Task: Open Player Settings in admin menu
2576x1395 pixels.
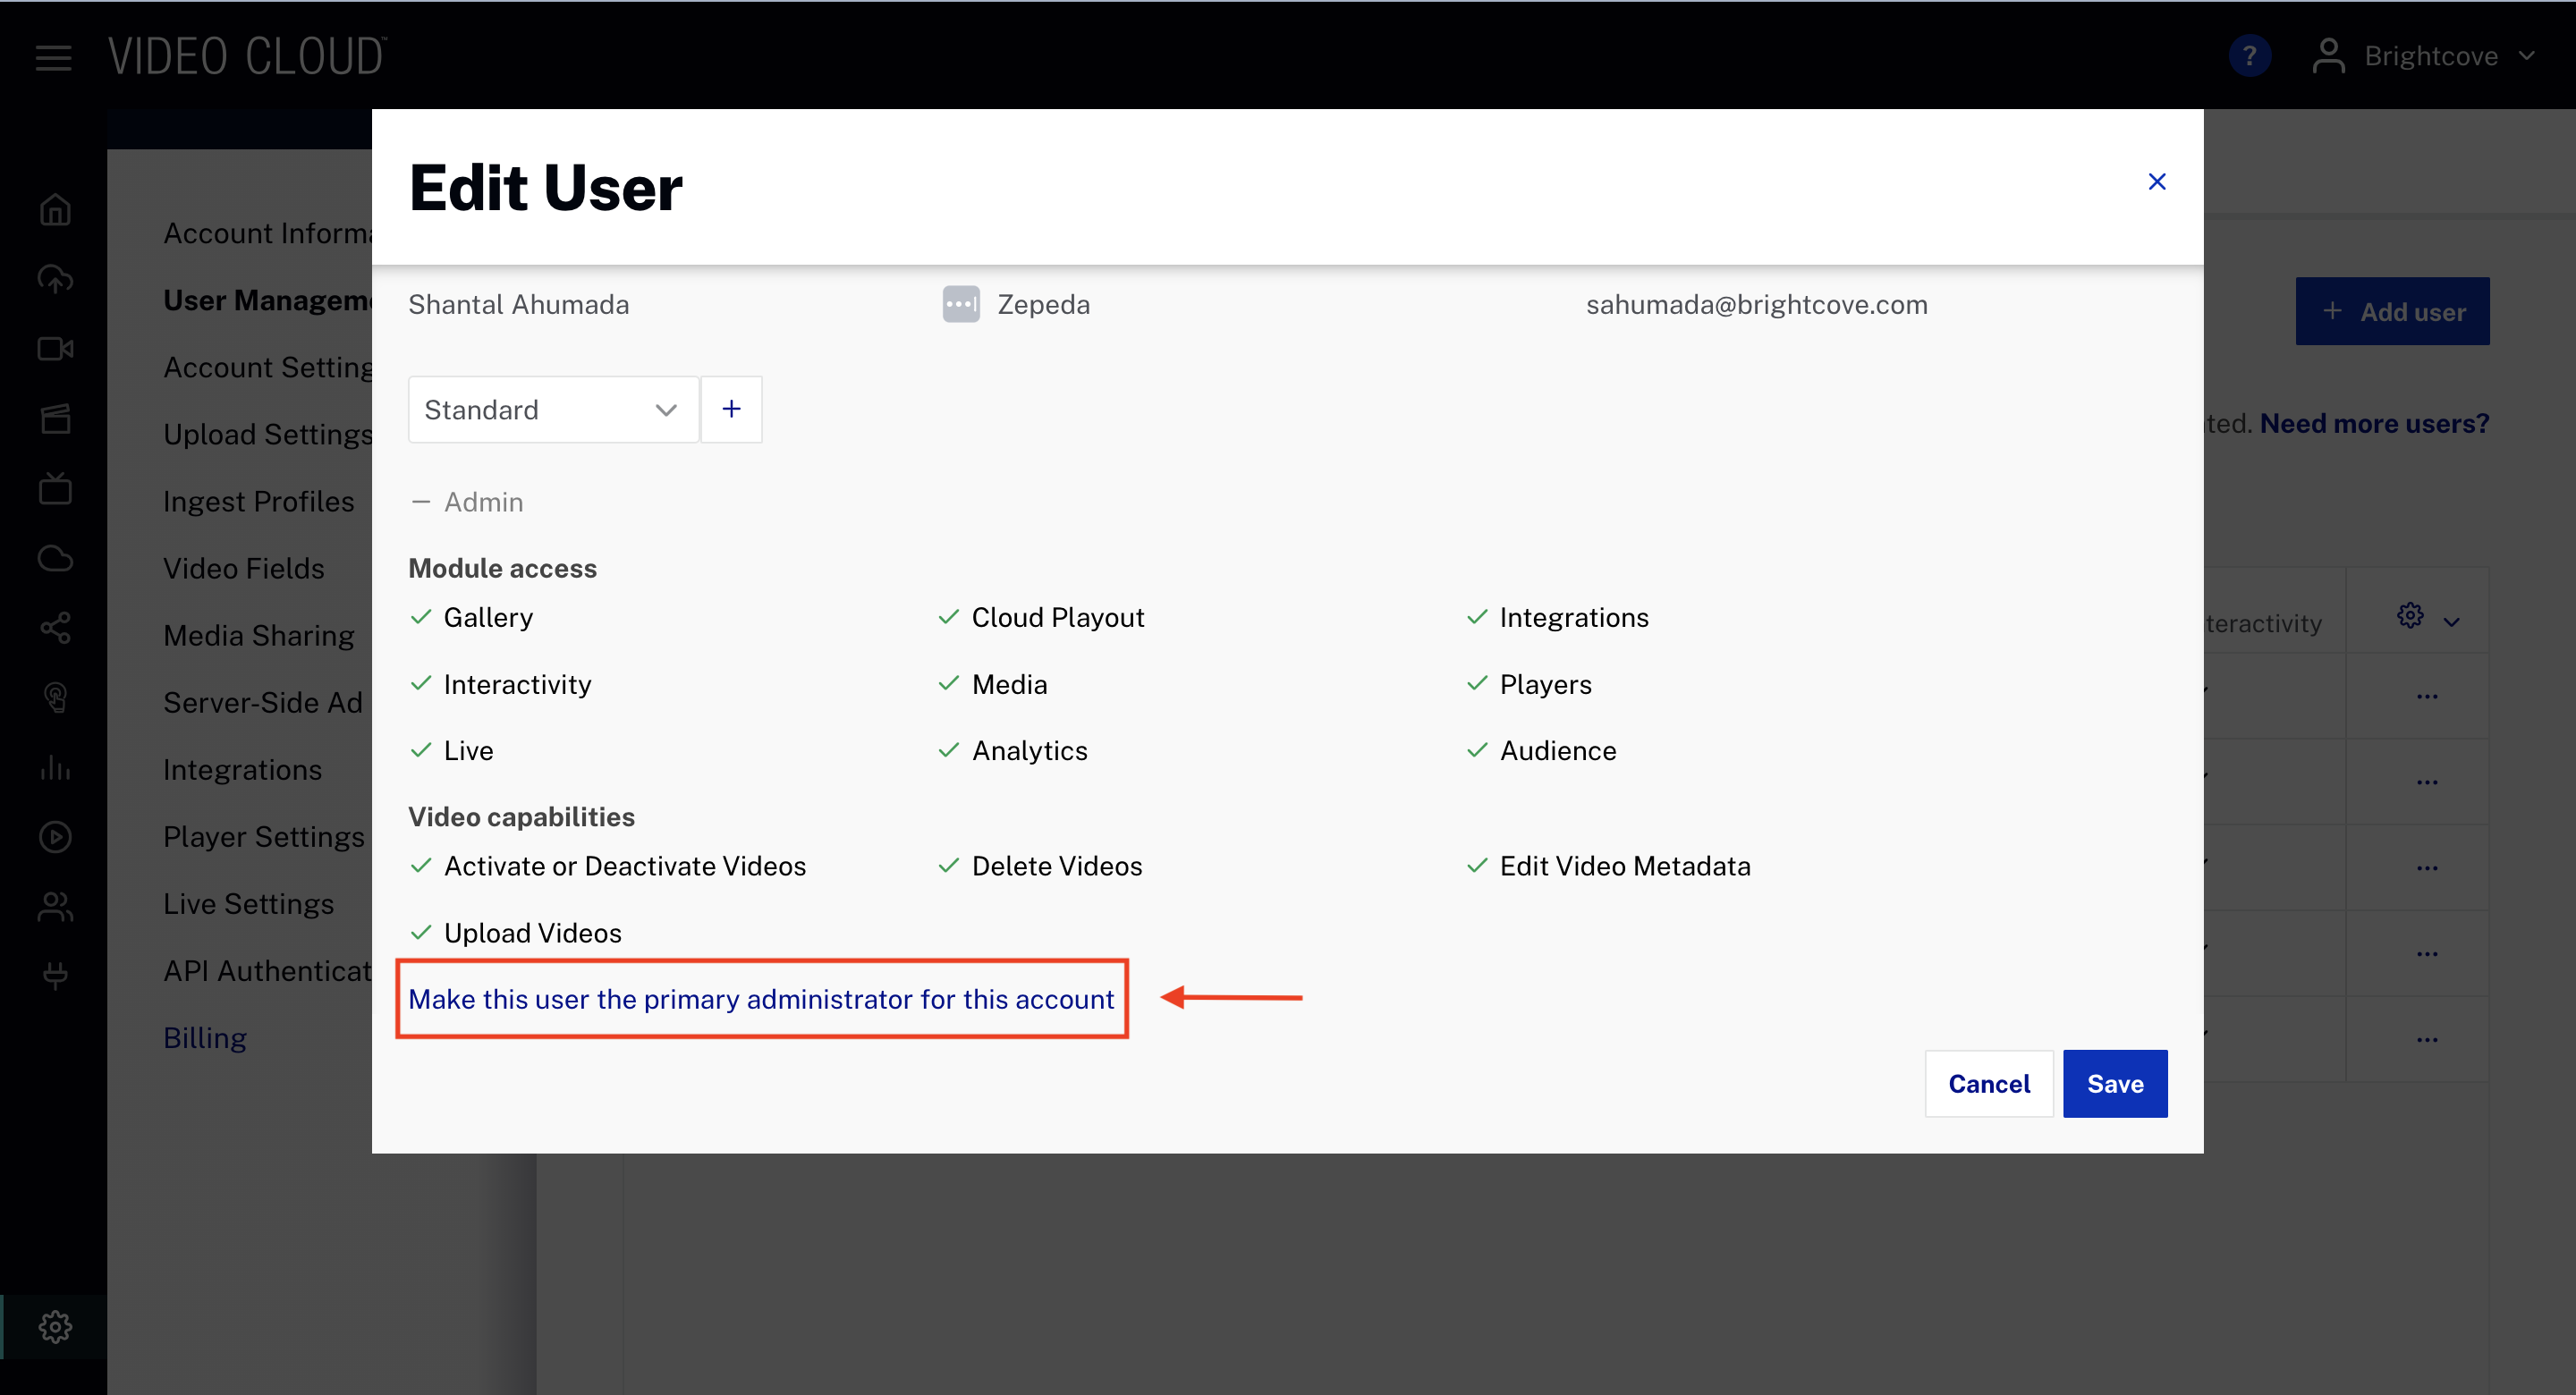Action: click(264, 836)
